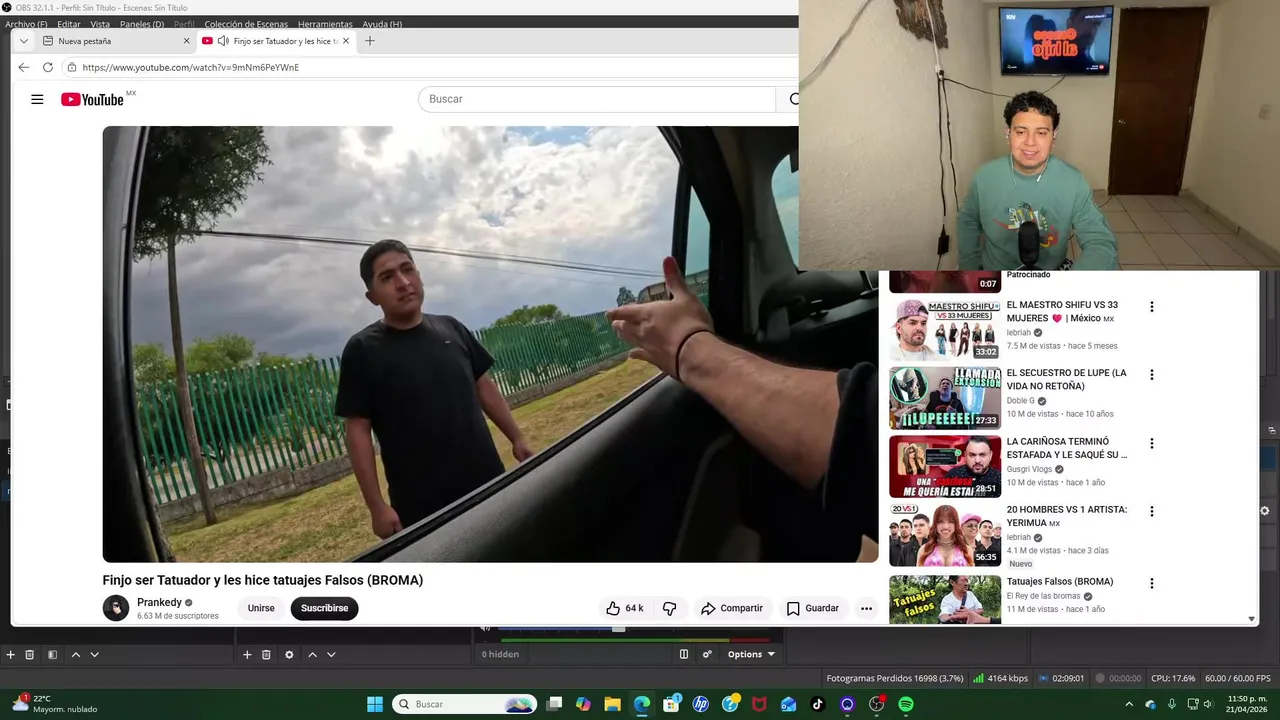Image resolution: width=1280 pixels, height=720 pixels.
Task: Switch to Nueva pestaña tab
Action: tap(115, 41)
